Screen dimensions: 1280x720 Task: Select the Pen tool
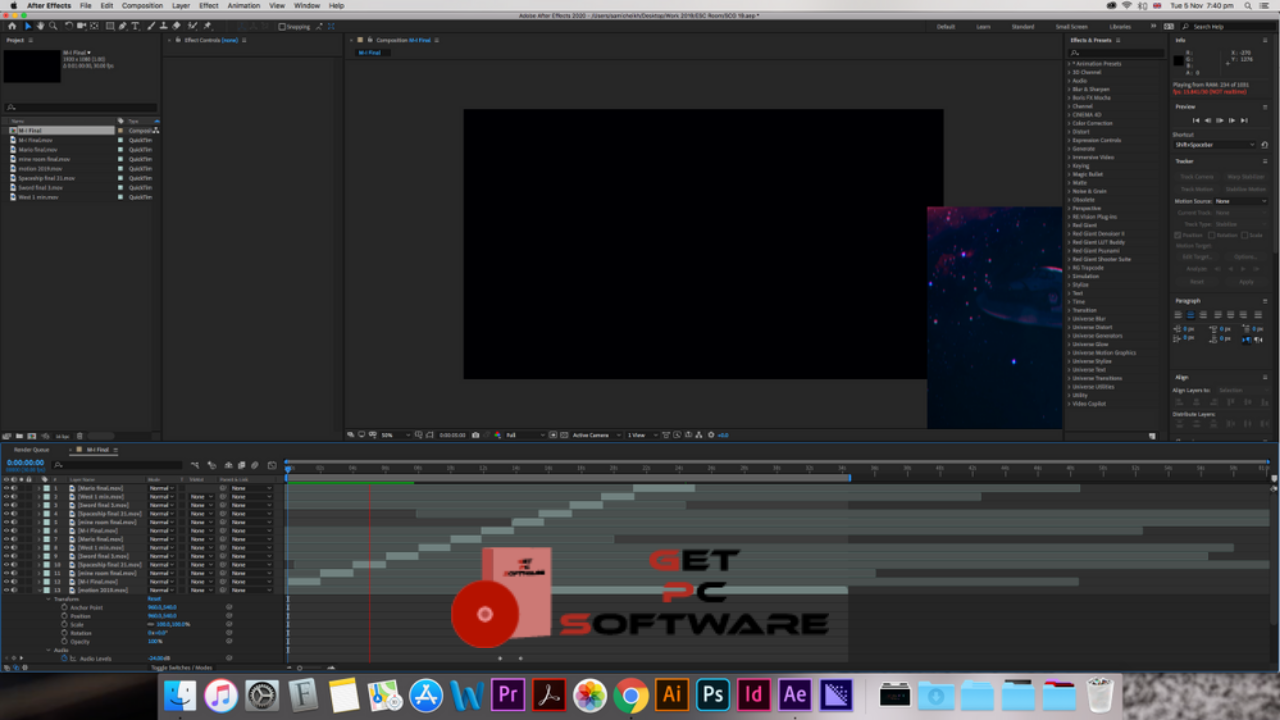coord(122,26)
